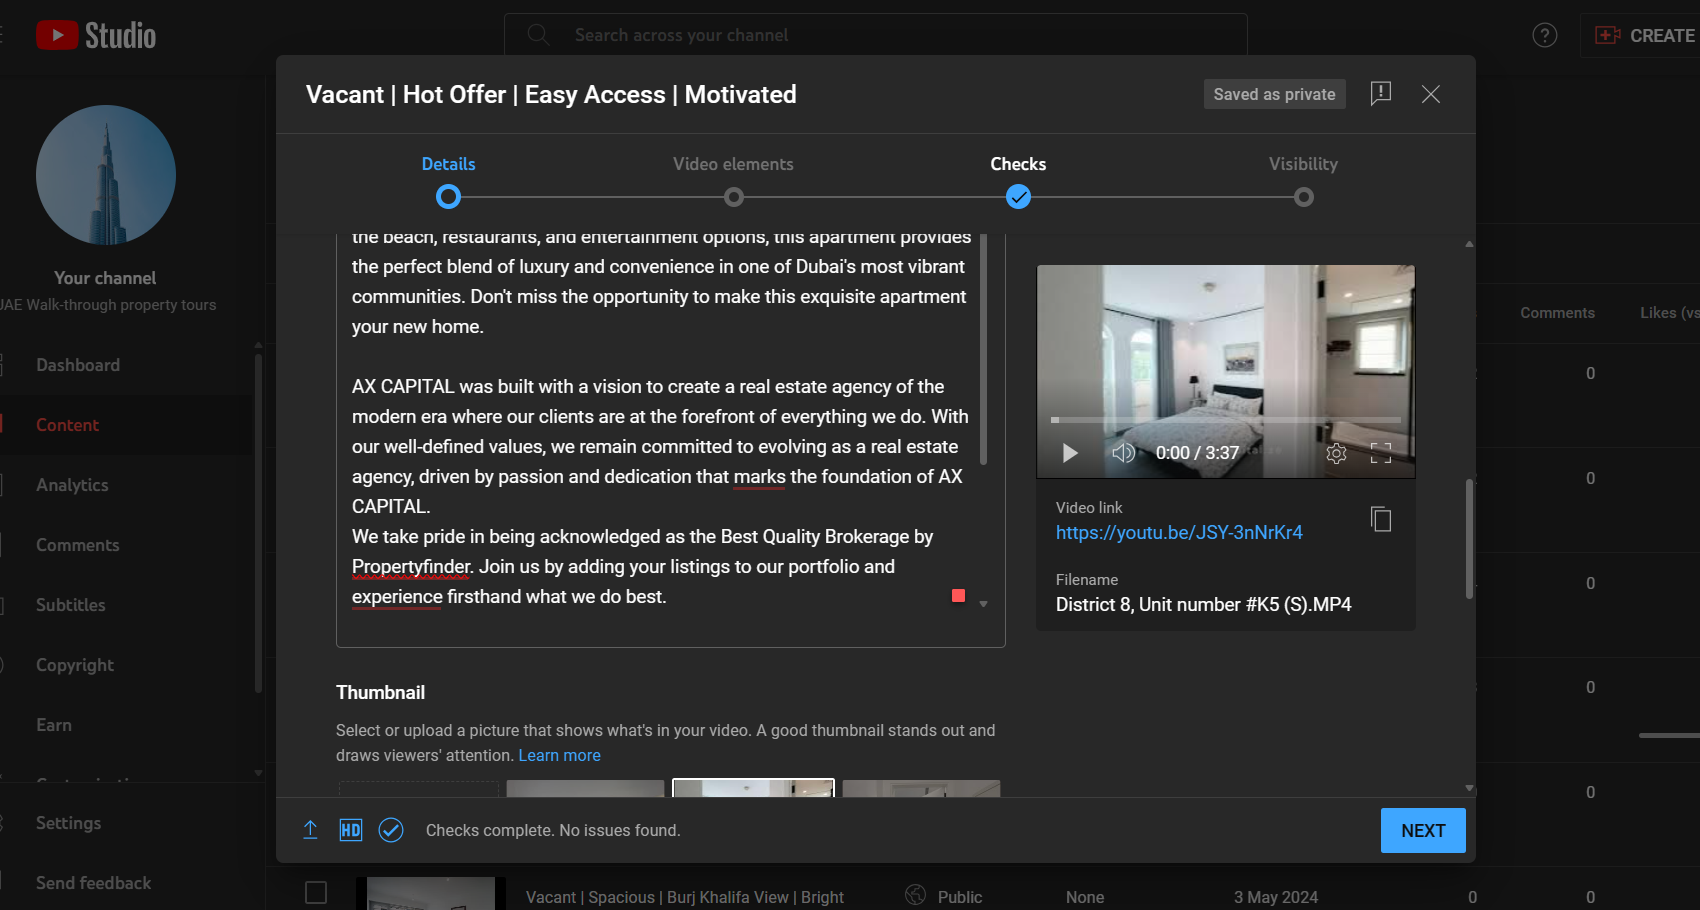Open the Burj Khalifa View video thumbnail

click(431, 893)
